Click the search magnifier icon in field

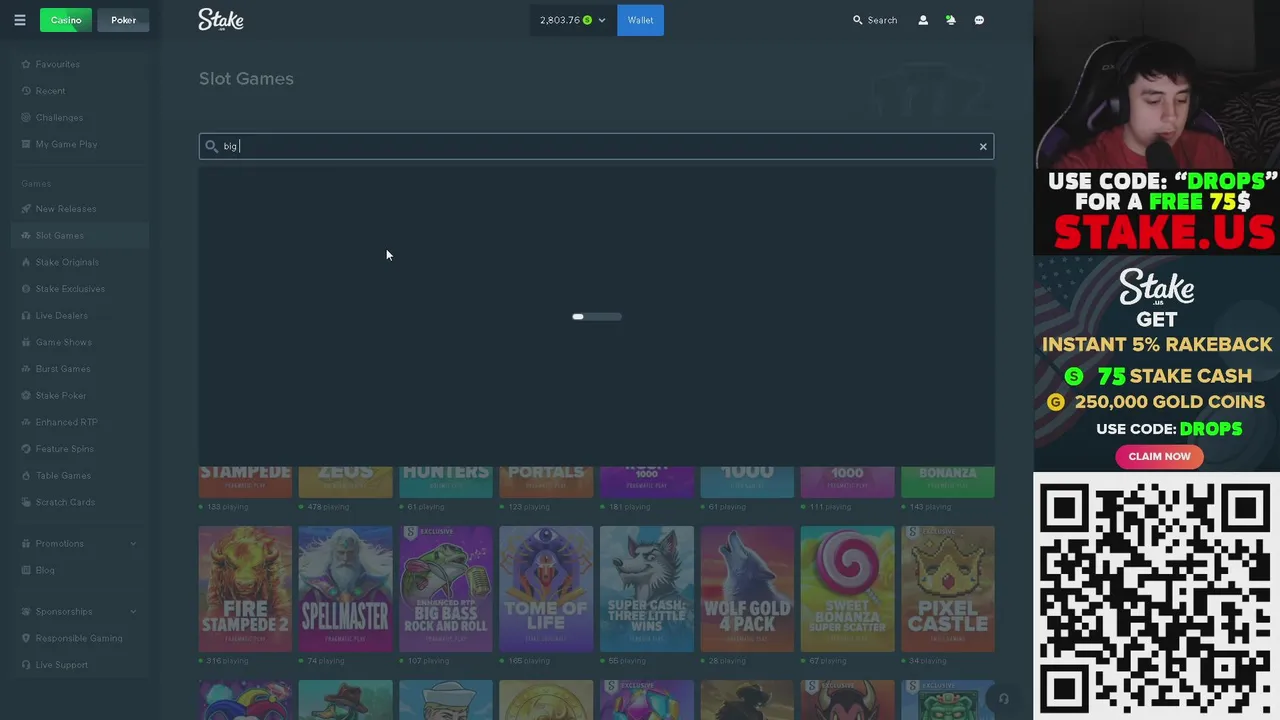point(211,147)
